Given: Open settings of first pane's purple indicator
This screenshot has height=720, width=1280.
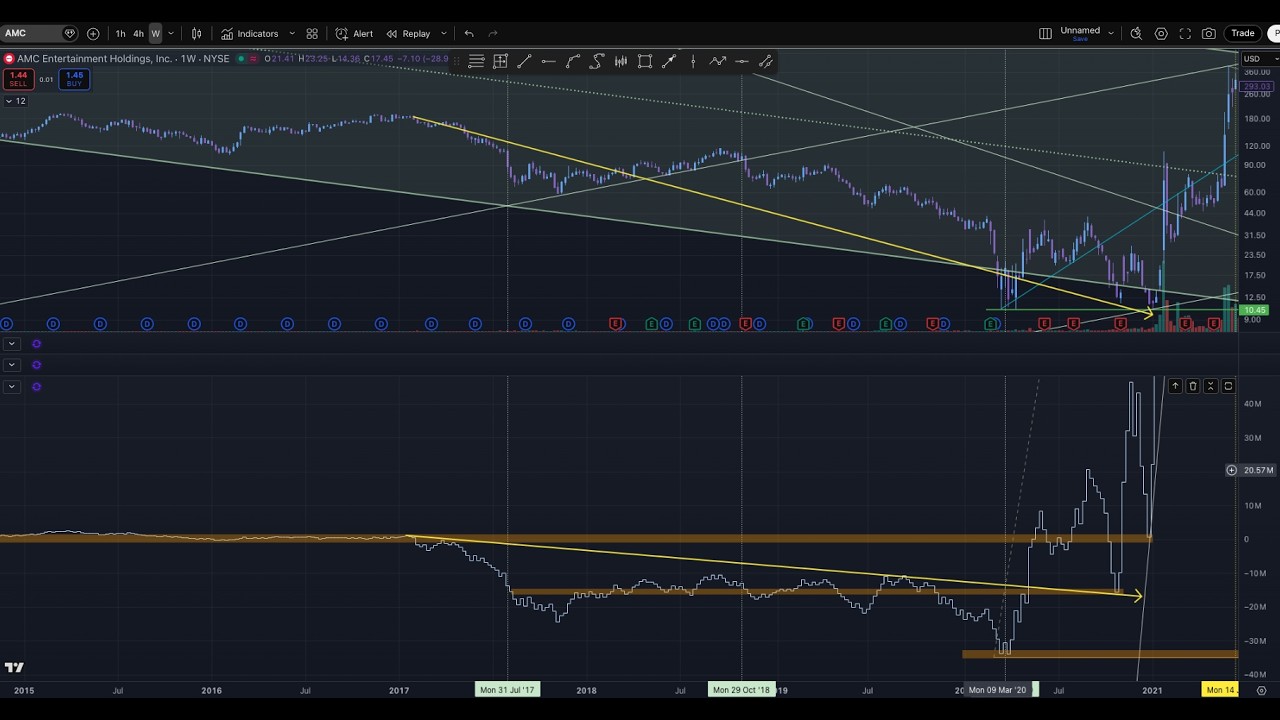Looking at the screenshot, I should [x=36, y=344].
